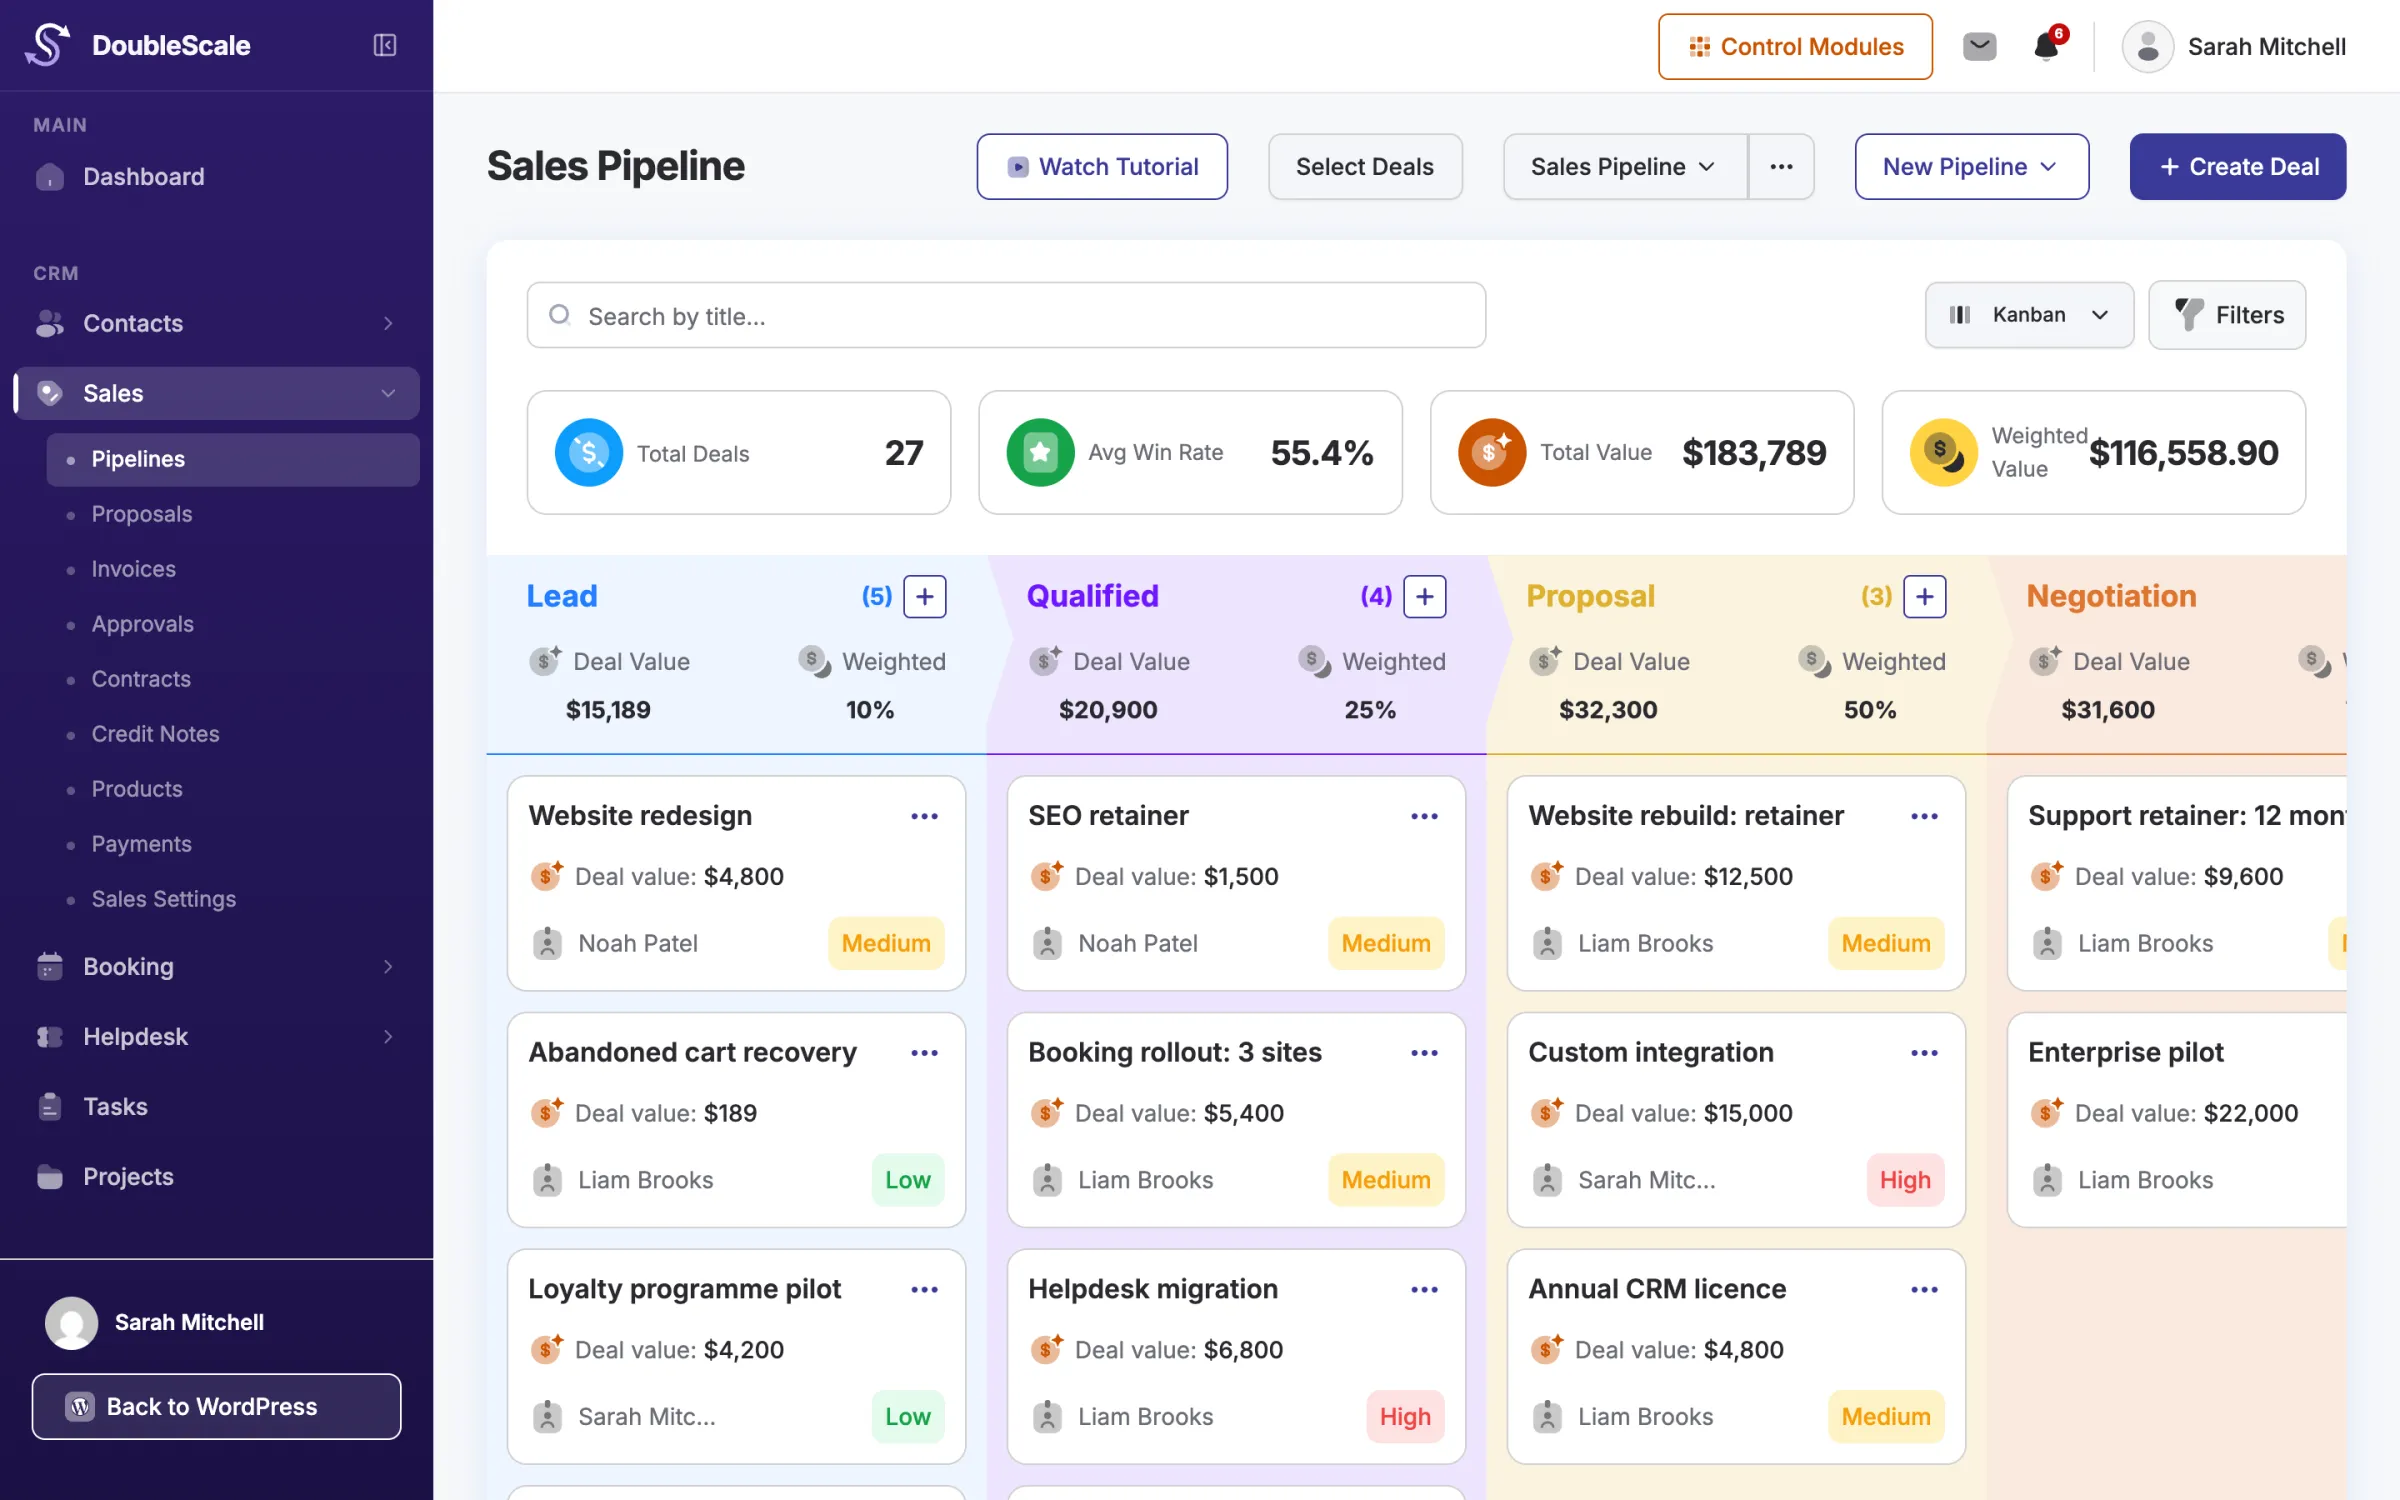Click Control Modules button
This screenshot has height=1500, width=2400.
click(x=1795, y=47)
